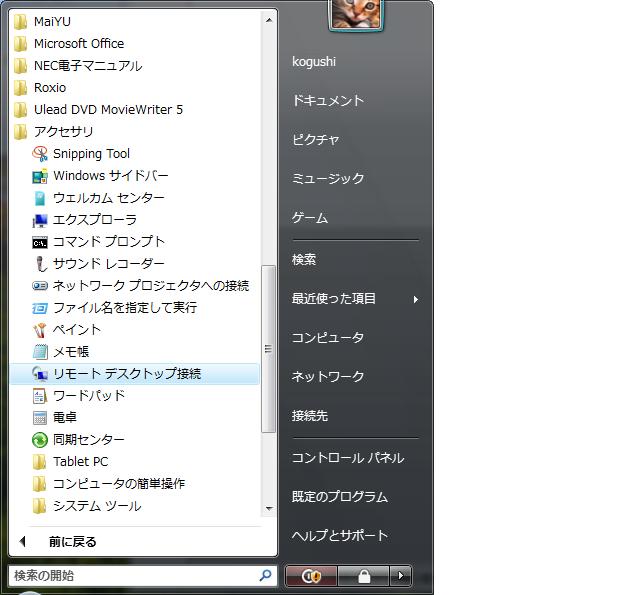Click the ワードパッド icon

[40, 396]
